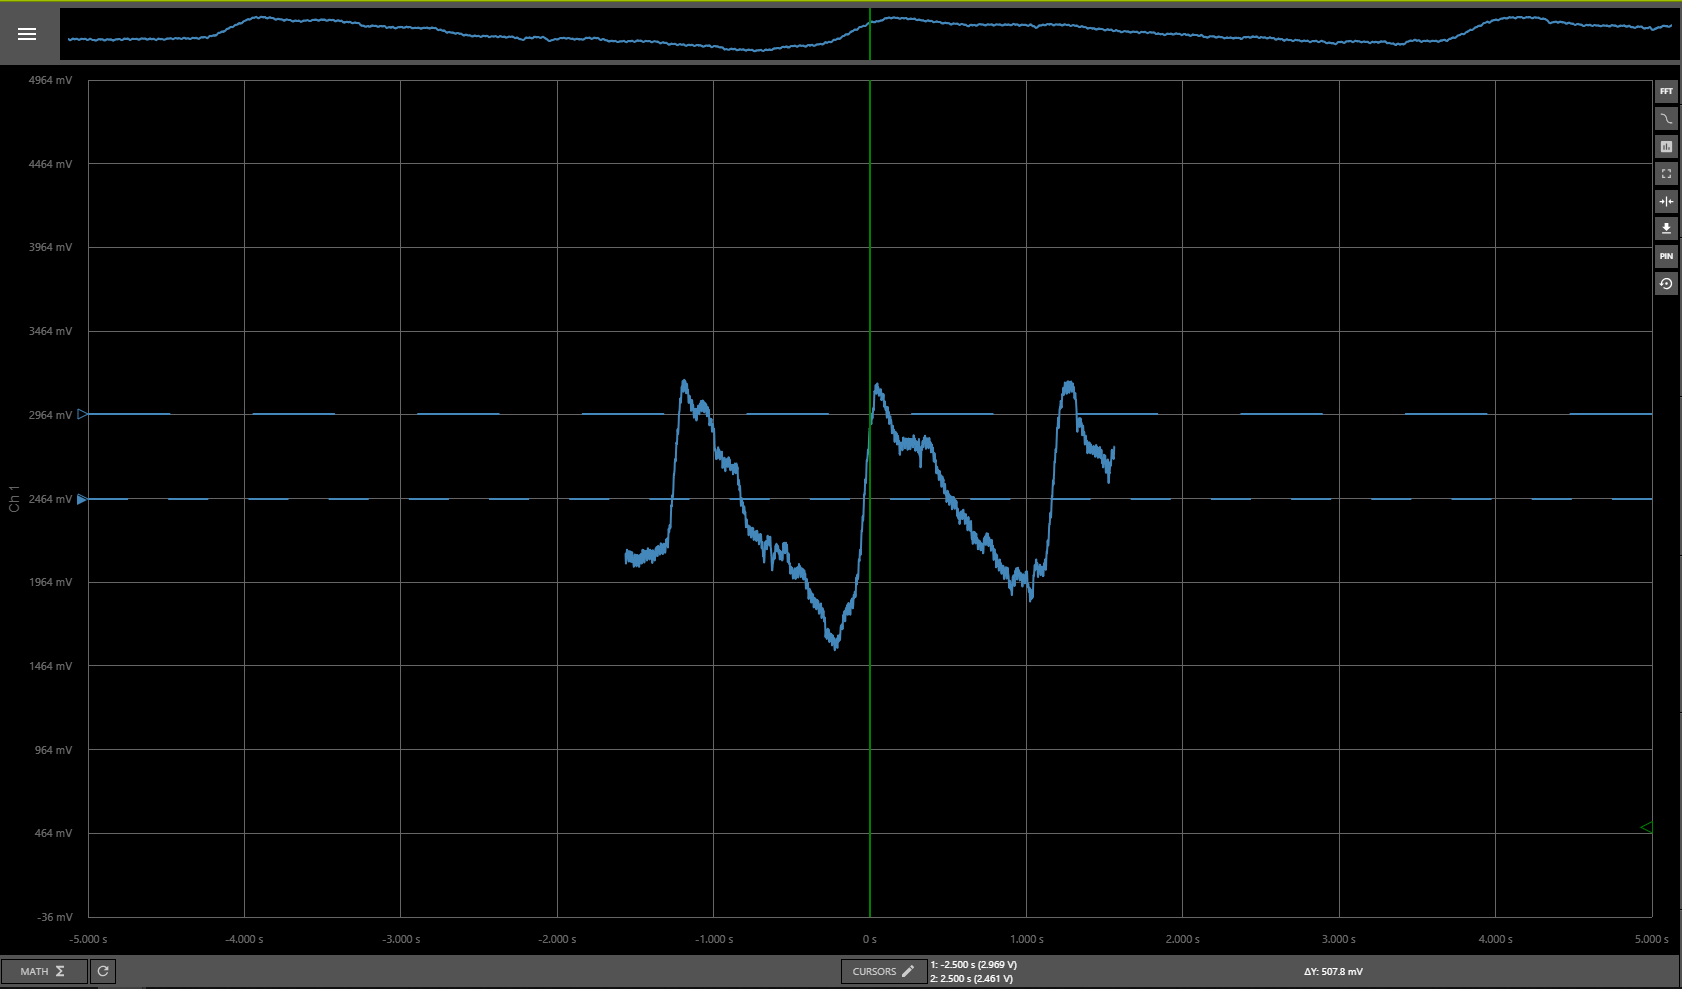Screen dimensions: 1682x989
Task: Open the CURSORS editor
Action: point(883,971)
